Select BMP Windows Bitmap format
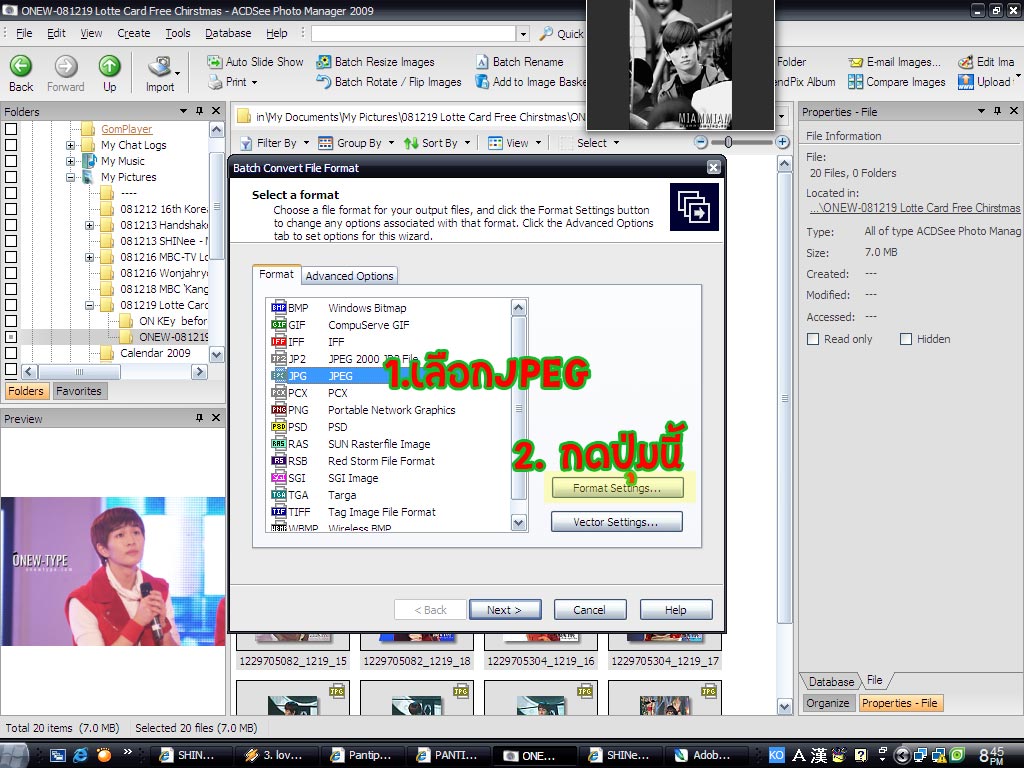Viewport: 1024px width, 768px height. [388, 308]
